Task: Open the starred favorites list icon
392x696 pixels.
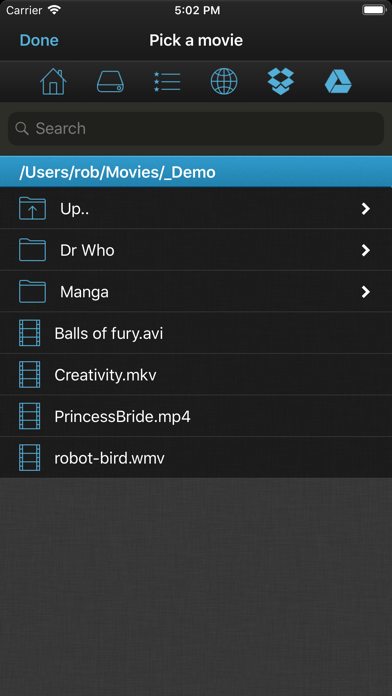Action: coord(167,82)
